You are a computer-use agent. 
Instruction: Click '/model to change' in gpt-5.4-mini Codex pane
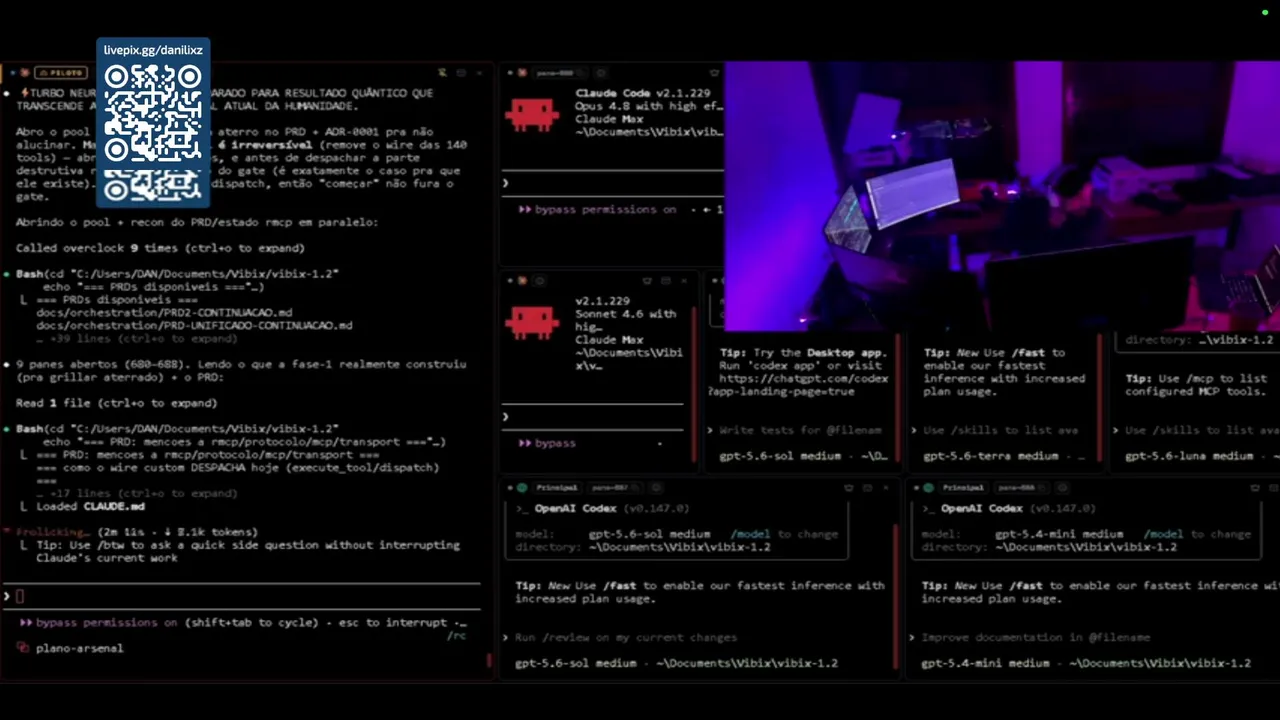click(1197, 534)
